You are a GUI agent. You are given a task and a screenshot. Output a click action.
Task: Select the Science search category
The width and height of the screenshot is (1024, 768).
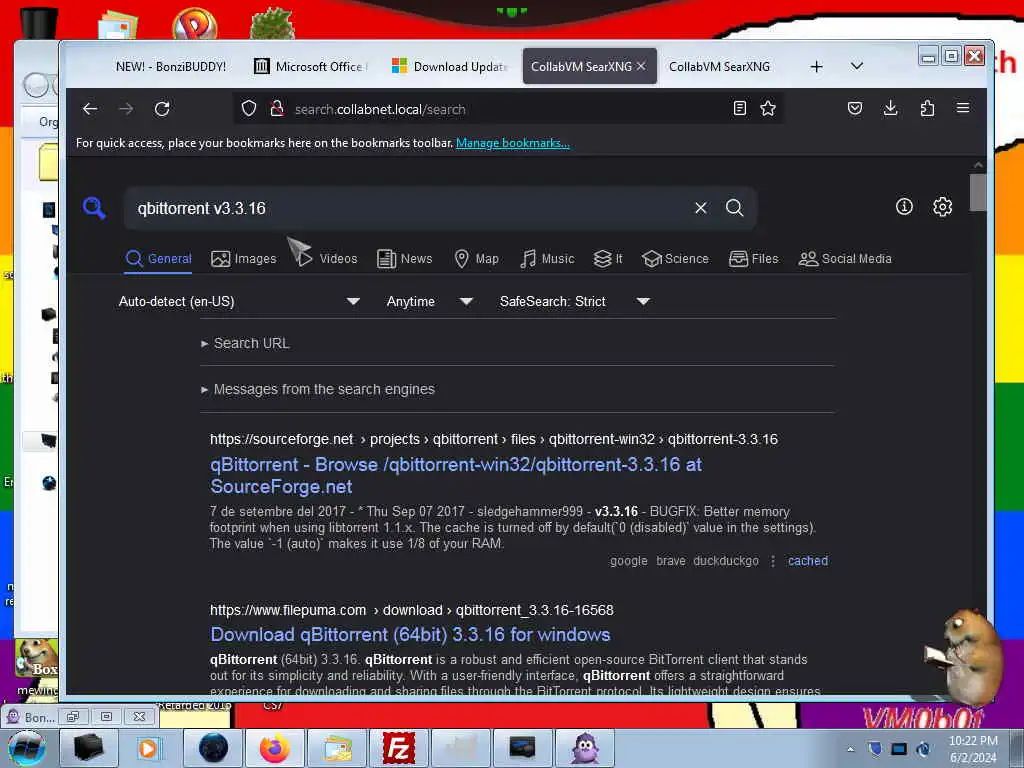point(675,259)
